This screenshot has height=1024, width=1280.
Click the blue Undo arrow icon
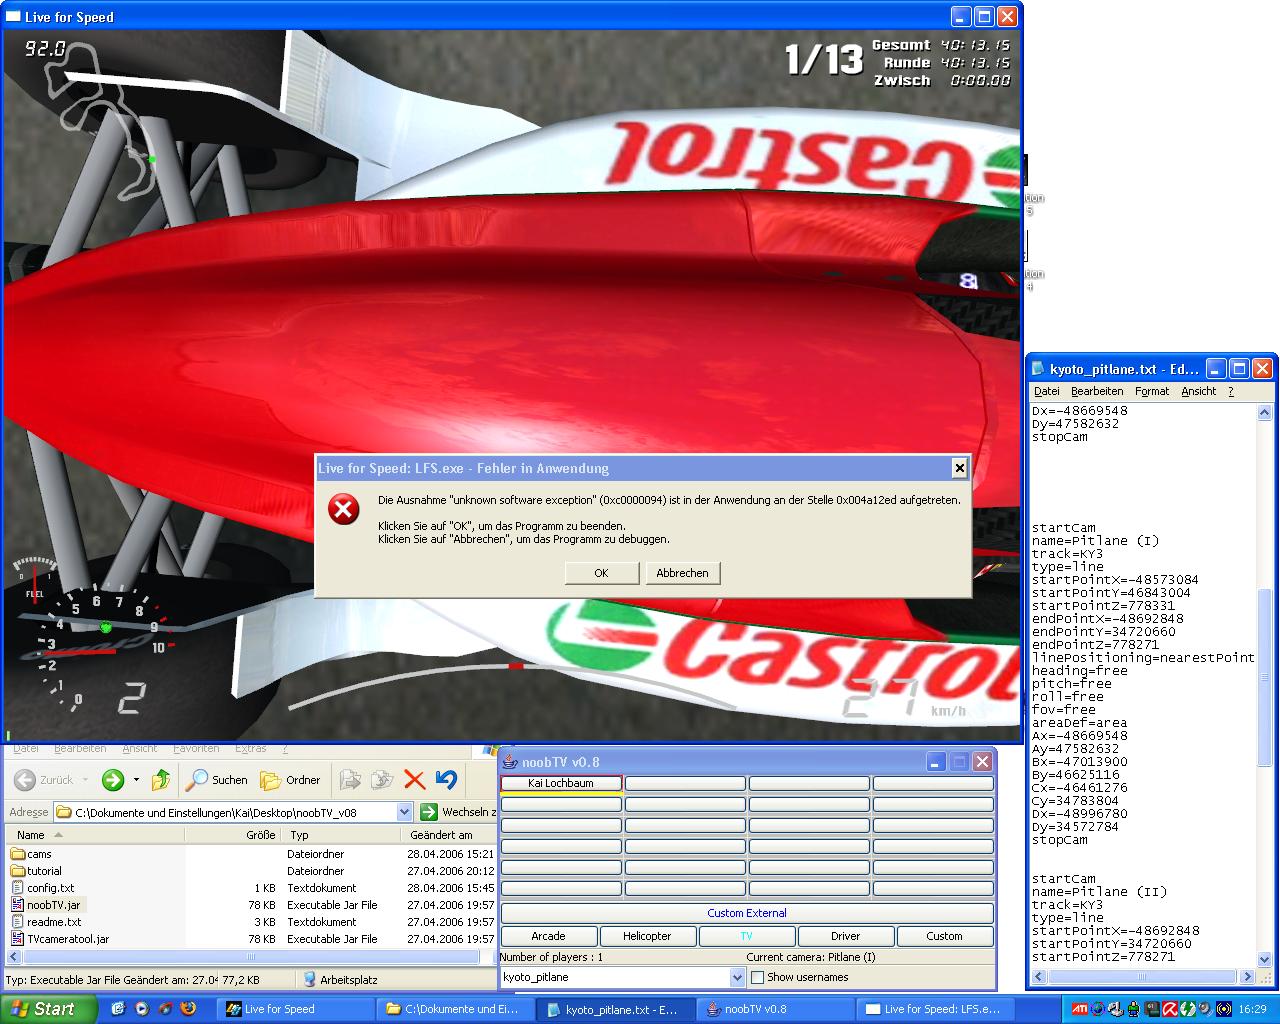click(446, 780)
